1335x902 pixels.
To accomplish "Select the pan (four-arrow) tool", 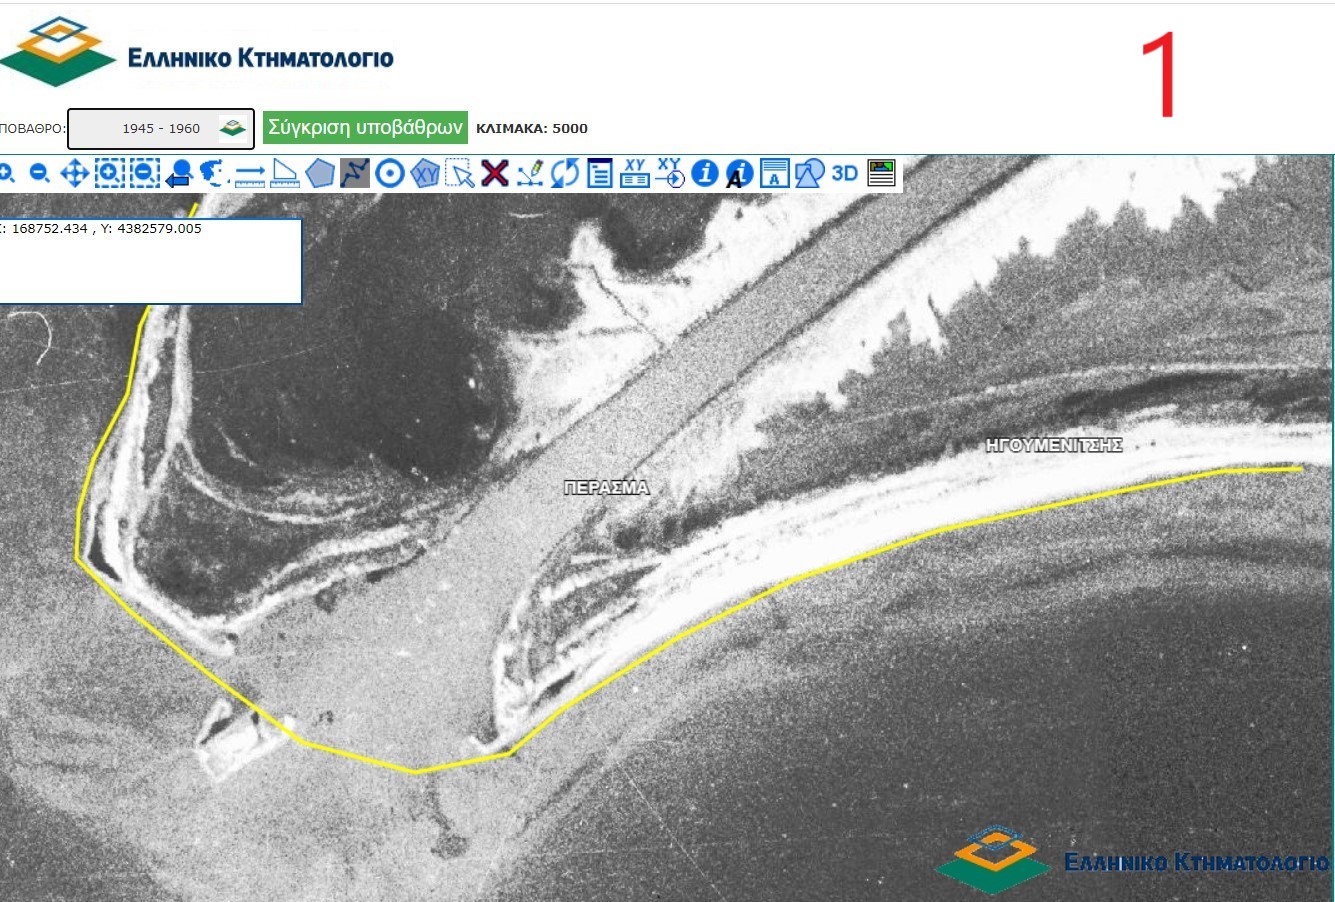I will [75, 173].
